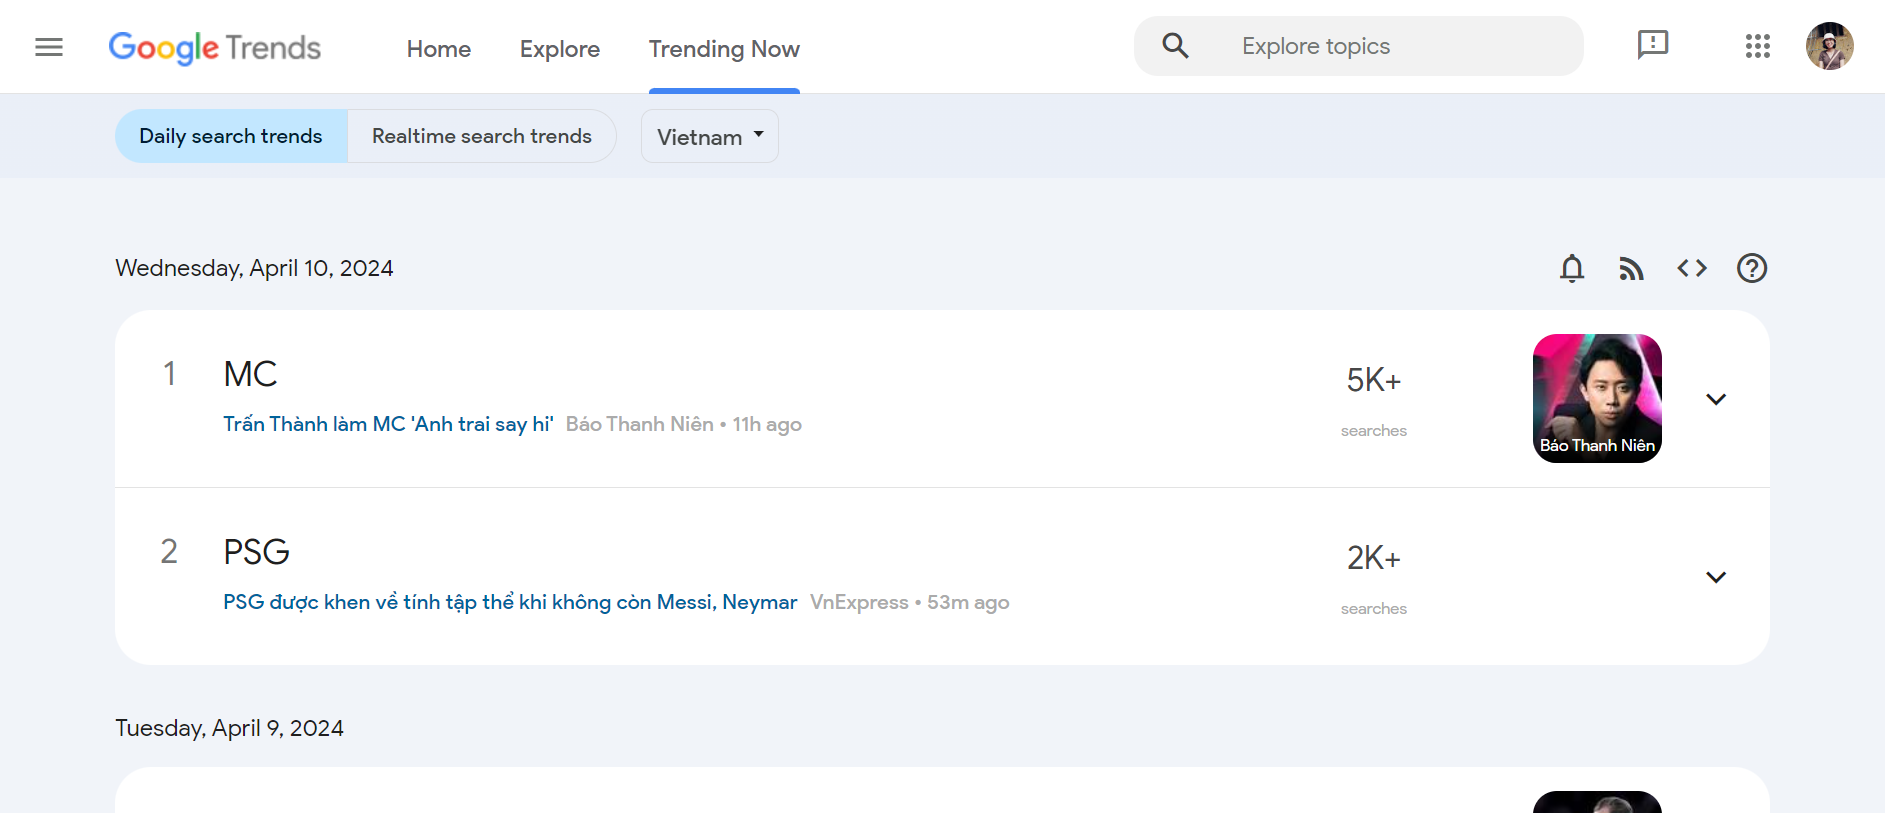Open the Vietnam country dropdown
The height and width of the screenshot is (813, 1885).
710,136
